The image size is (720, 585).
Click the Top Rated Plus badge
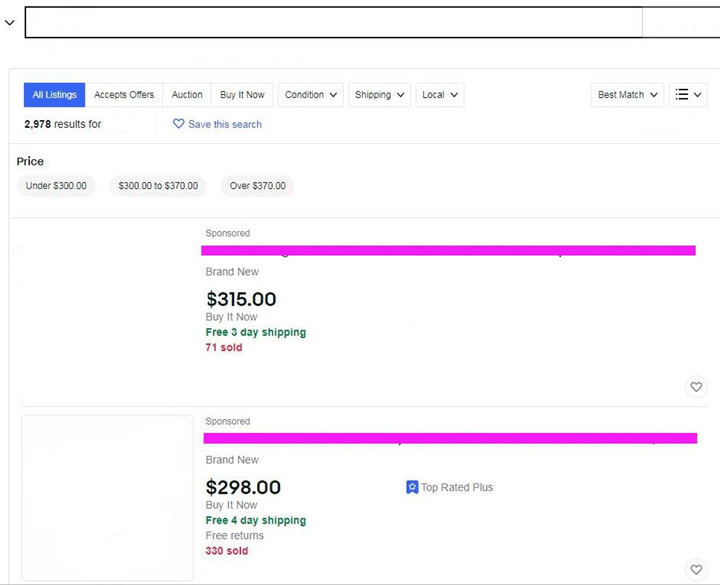click(449, 488)
